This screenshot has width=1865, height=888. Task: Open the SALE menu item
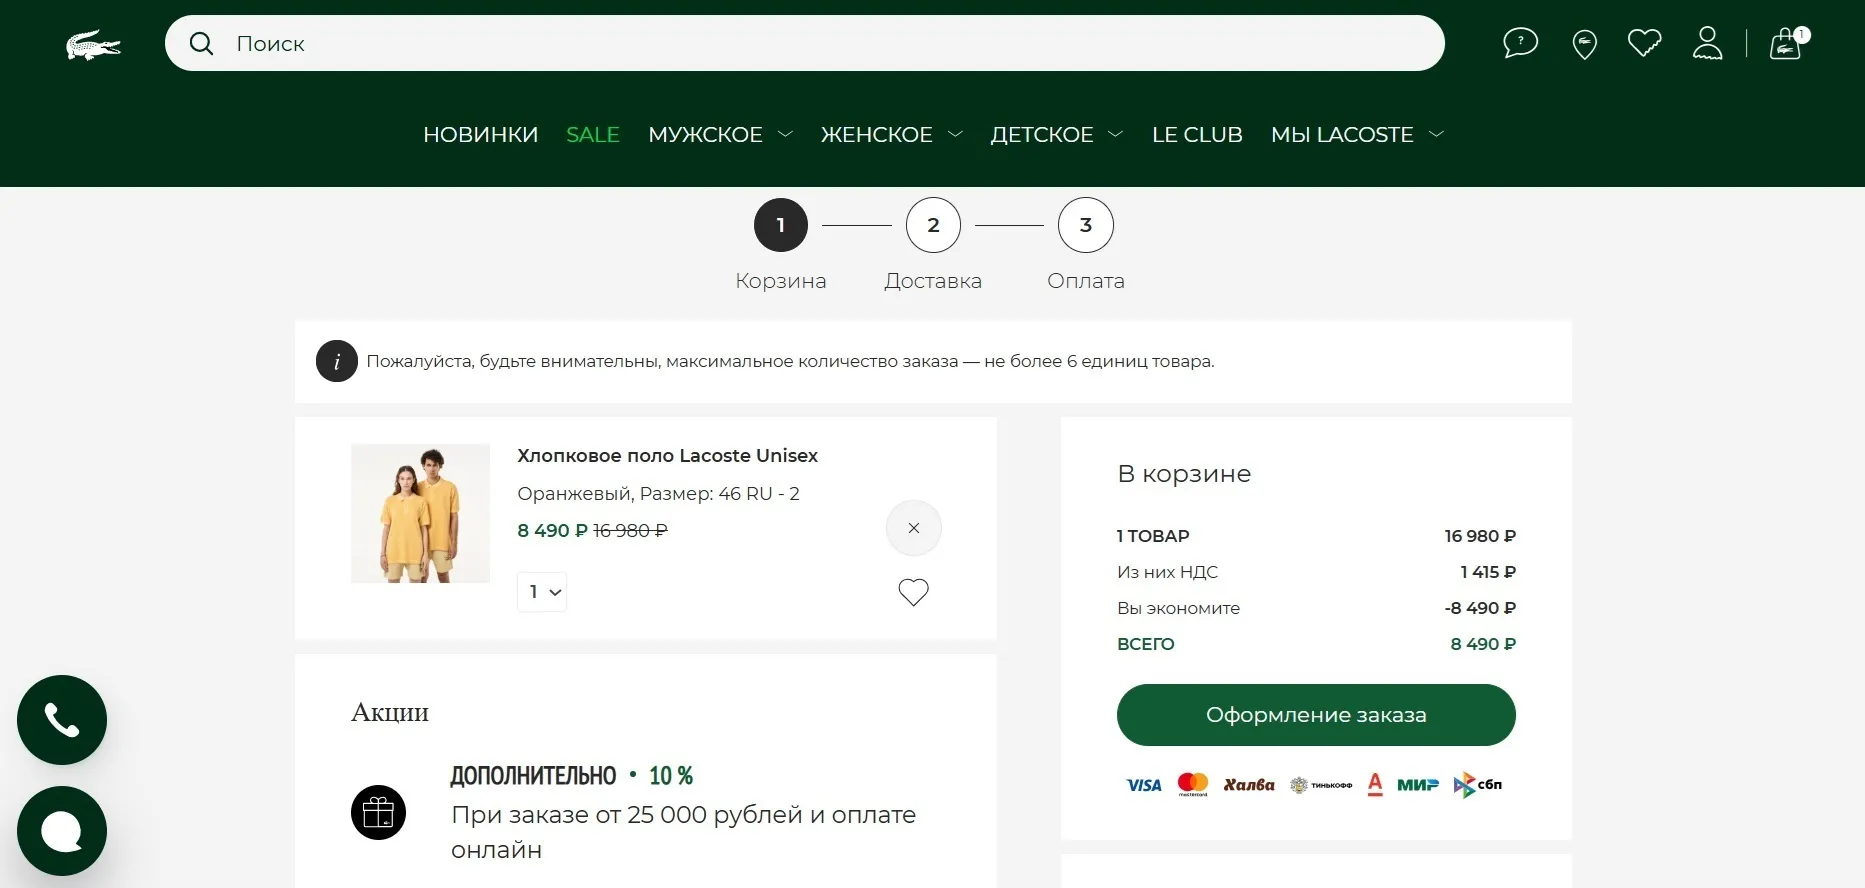click(x=593, y=135)
